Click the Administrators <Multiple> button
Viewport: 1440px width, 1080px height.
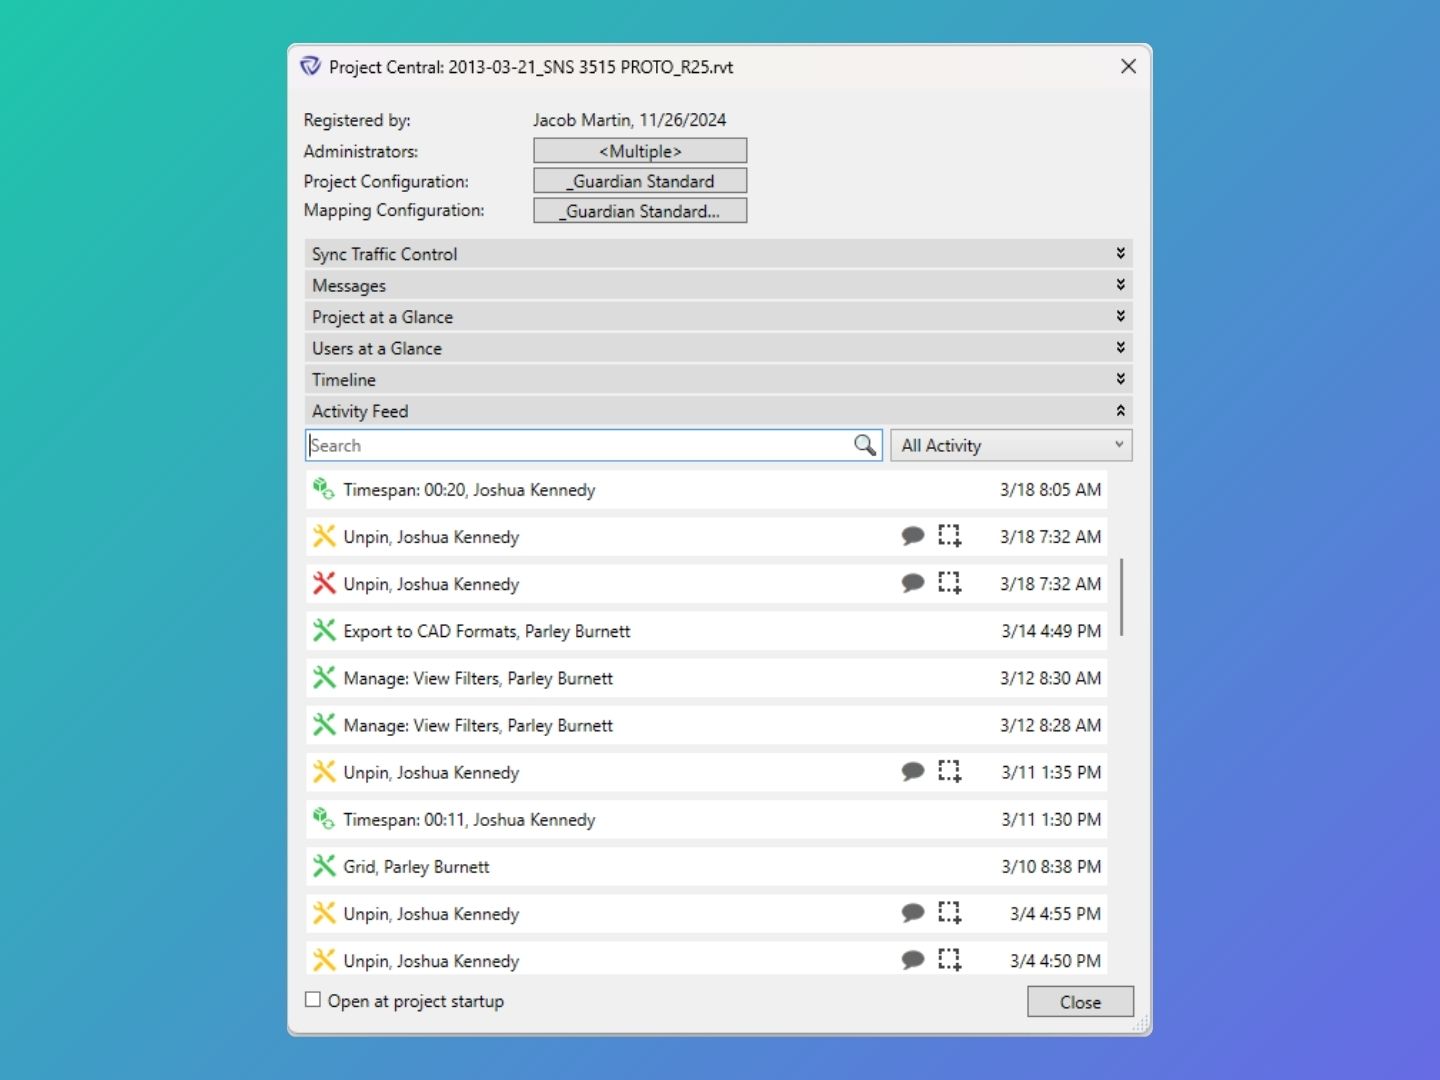[640, 151]
